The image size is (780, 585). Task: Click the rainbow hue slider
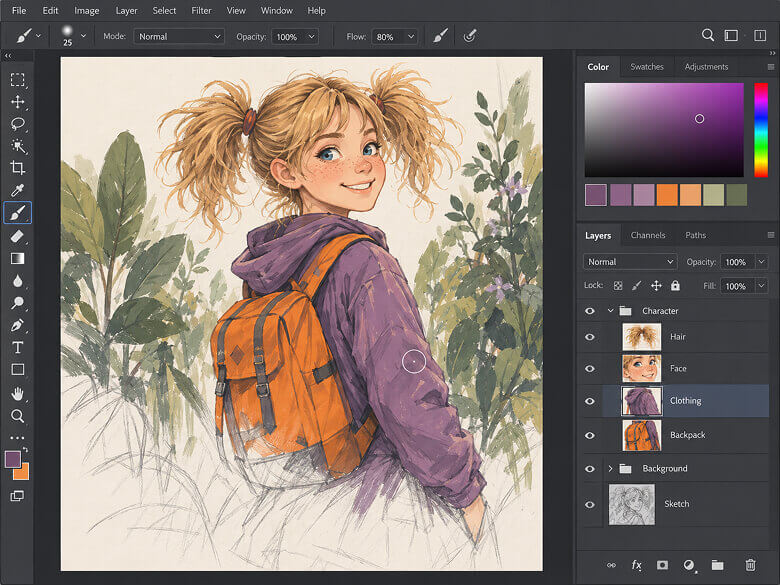point(761,130)
